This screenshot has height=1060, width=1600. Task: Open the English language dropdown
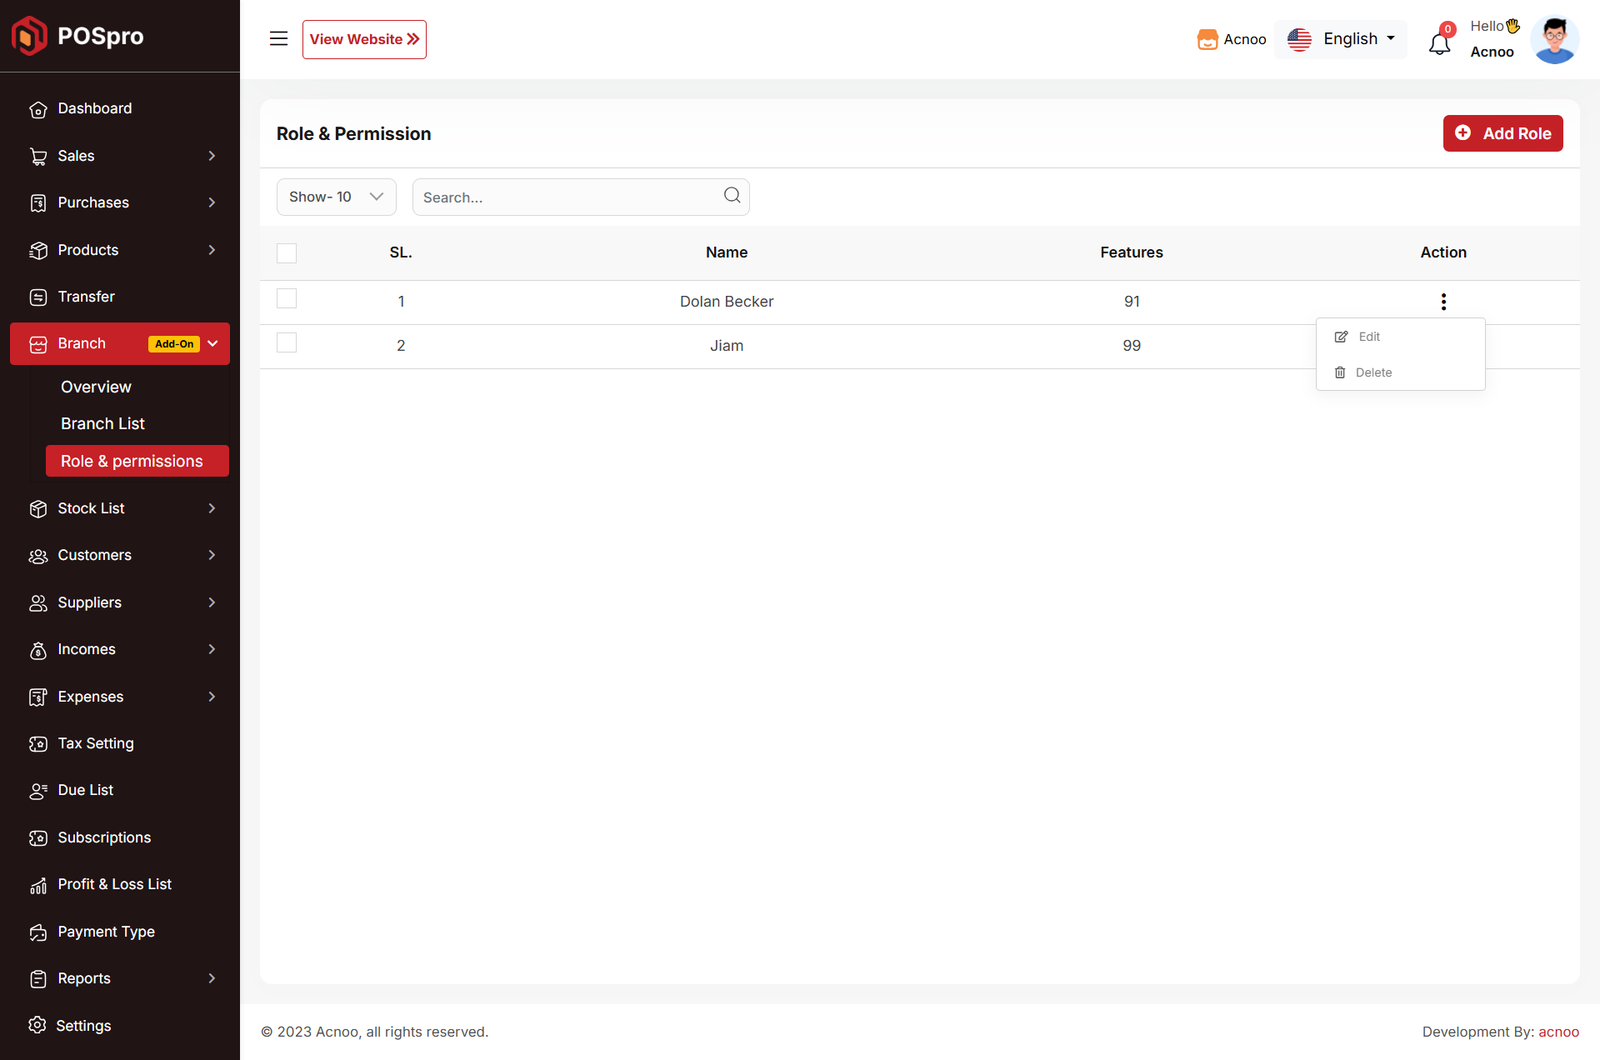1341,39
